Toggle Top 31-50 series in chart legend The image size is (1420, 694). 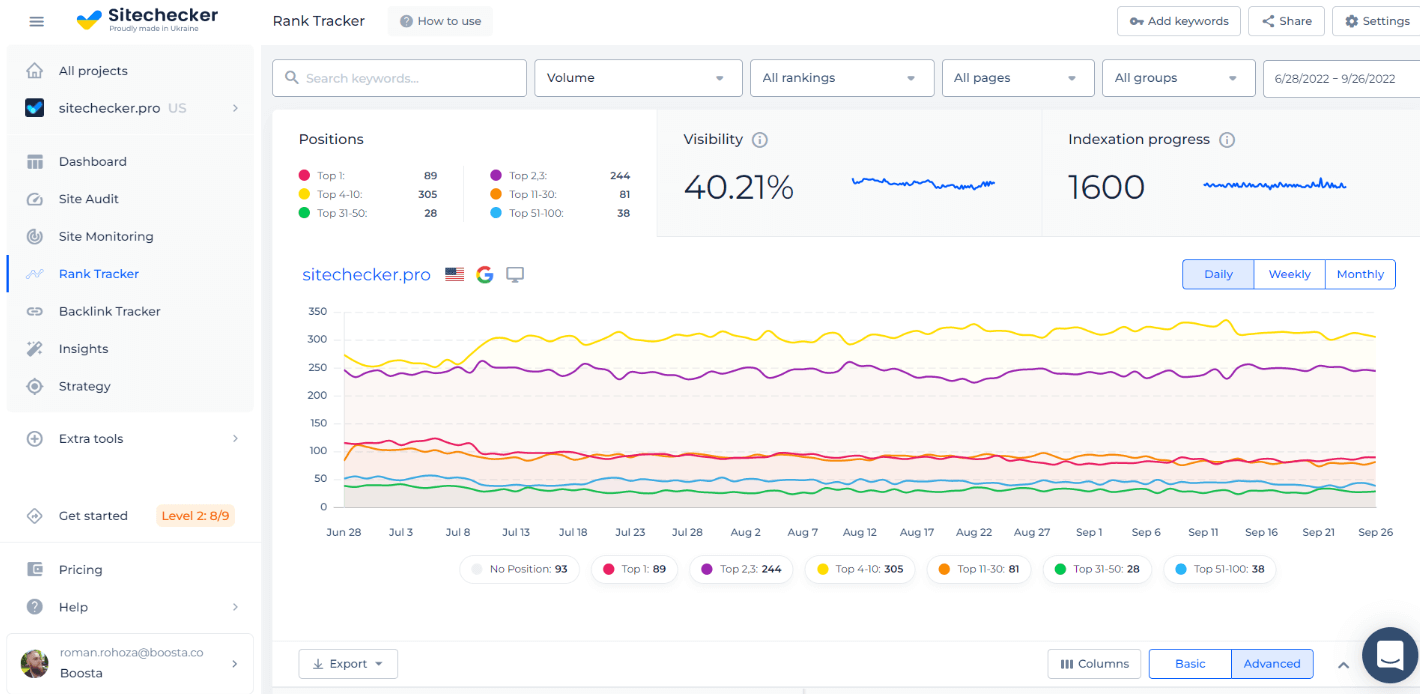tap(1097, 569)
